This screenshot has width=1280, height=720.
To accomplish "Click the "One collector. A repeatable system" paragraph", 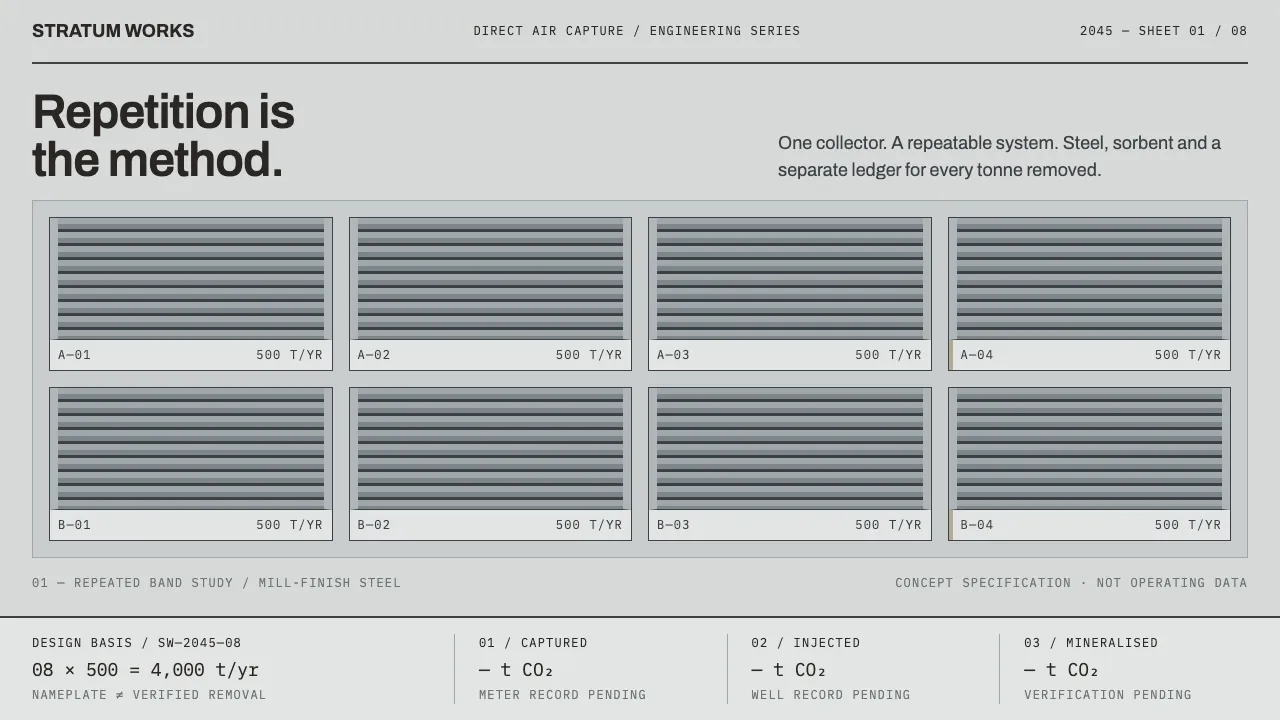I will [1000, 156].
